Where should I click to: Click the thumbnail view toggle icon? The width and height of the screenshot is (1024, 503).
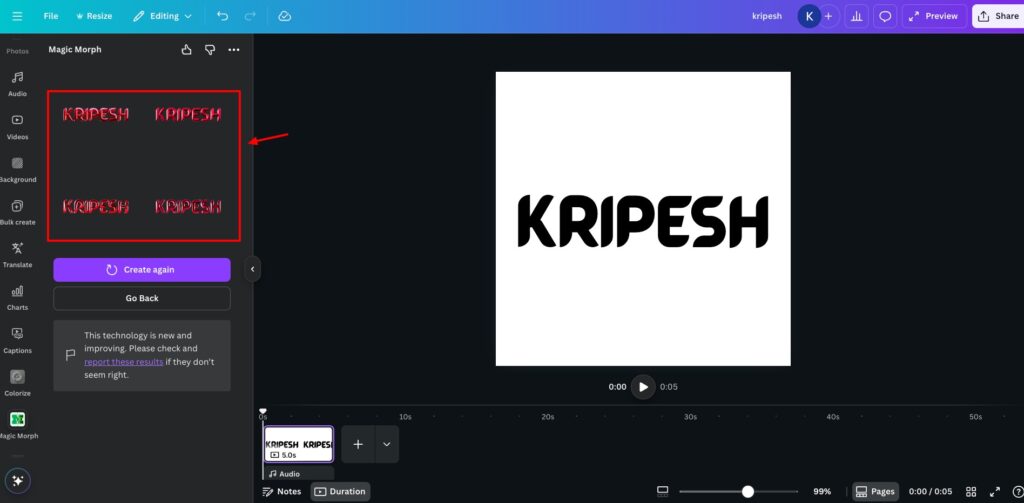tap(662, 491)
